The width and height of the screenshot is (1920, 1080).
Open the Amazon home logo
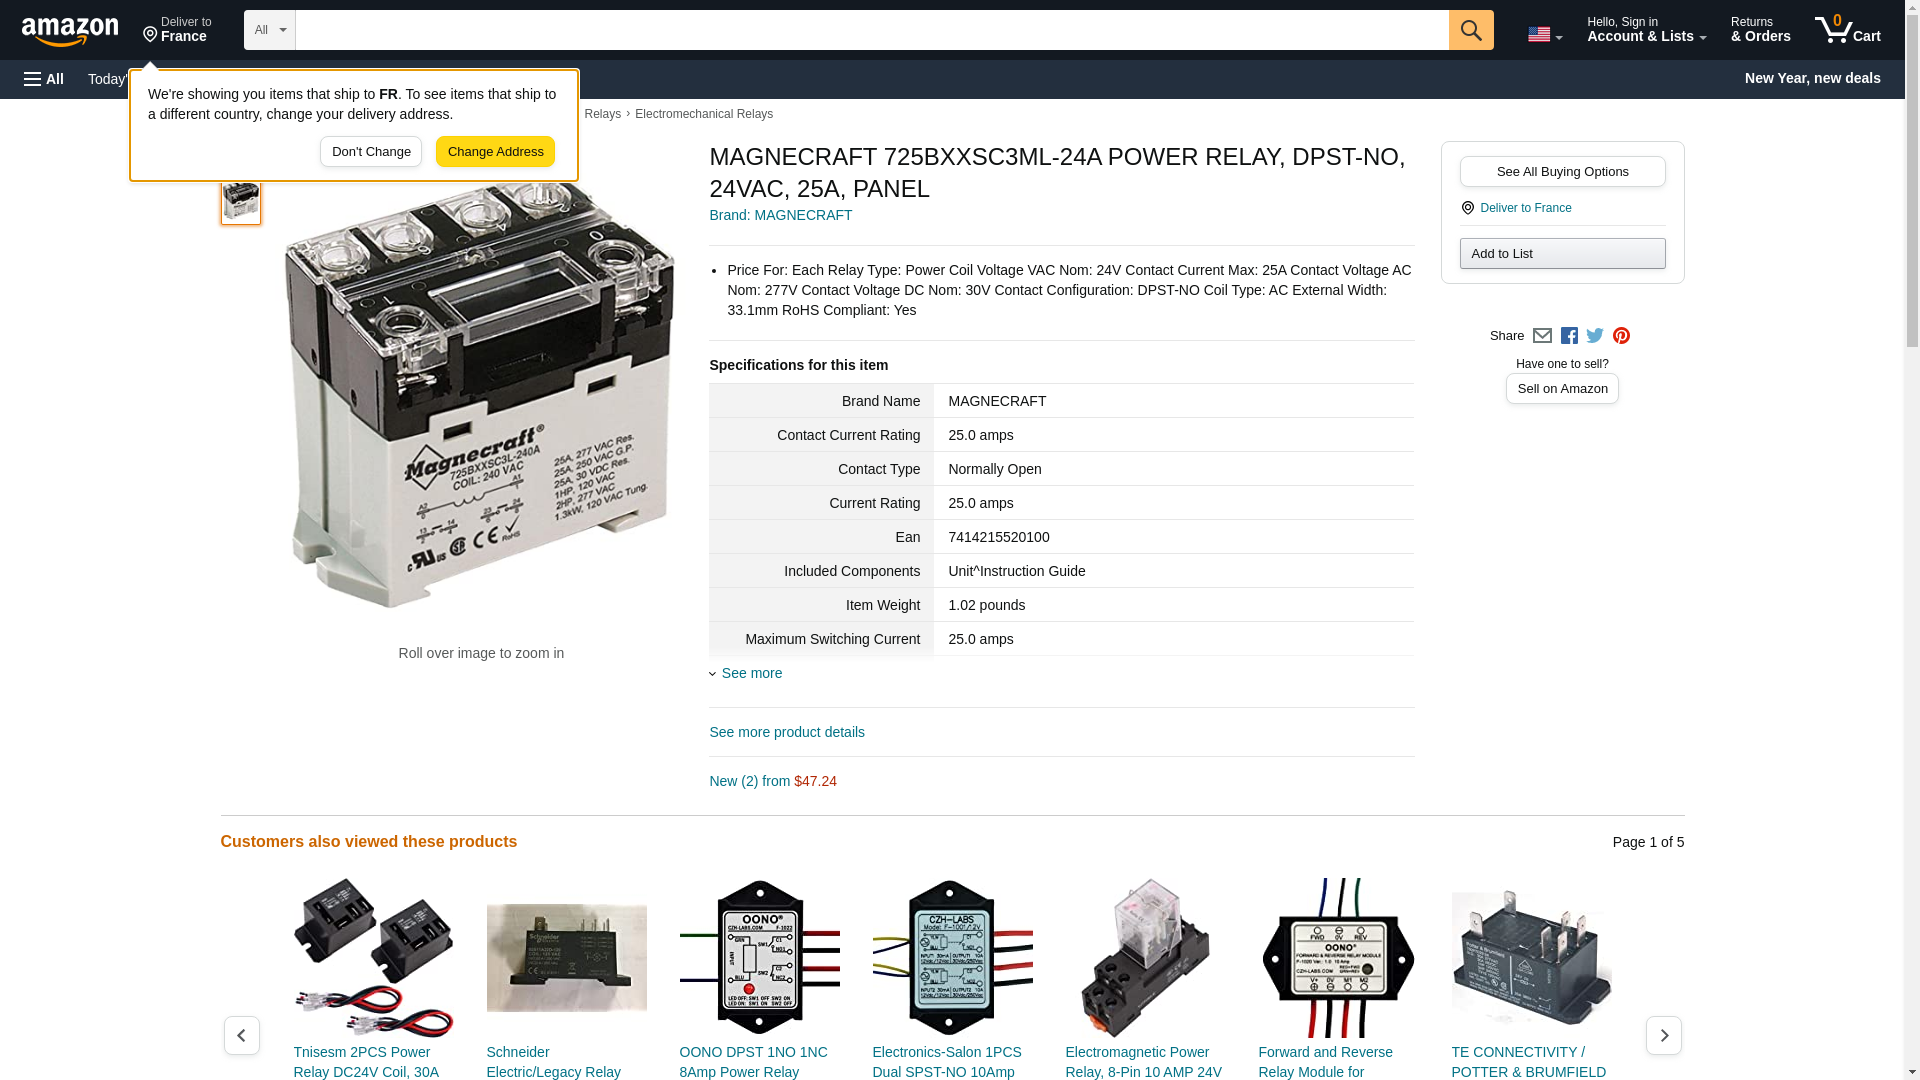pos(70,31)
